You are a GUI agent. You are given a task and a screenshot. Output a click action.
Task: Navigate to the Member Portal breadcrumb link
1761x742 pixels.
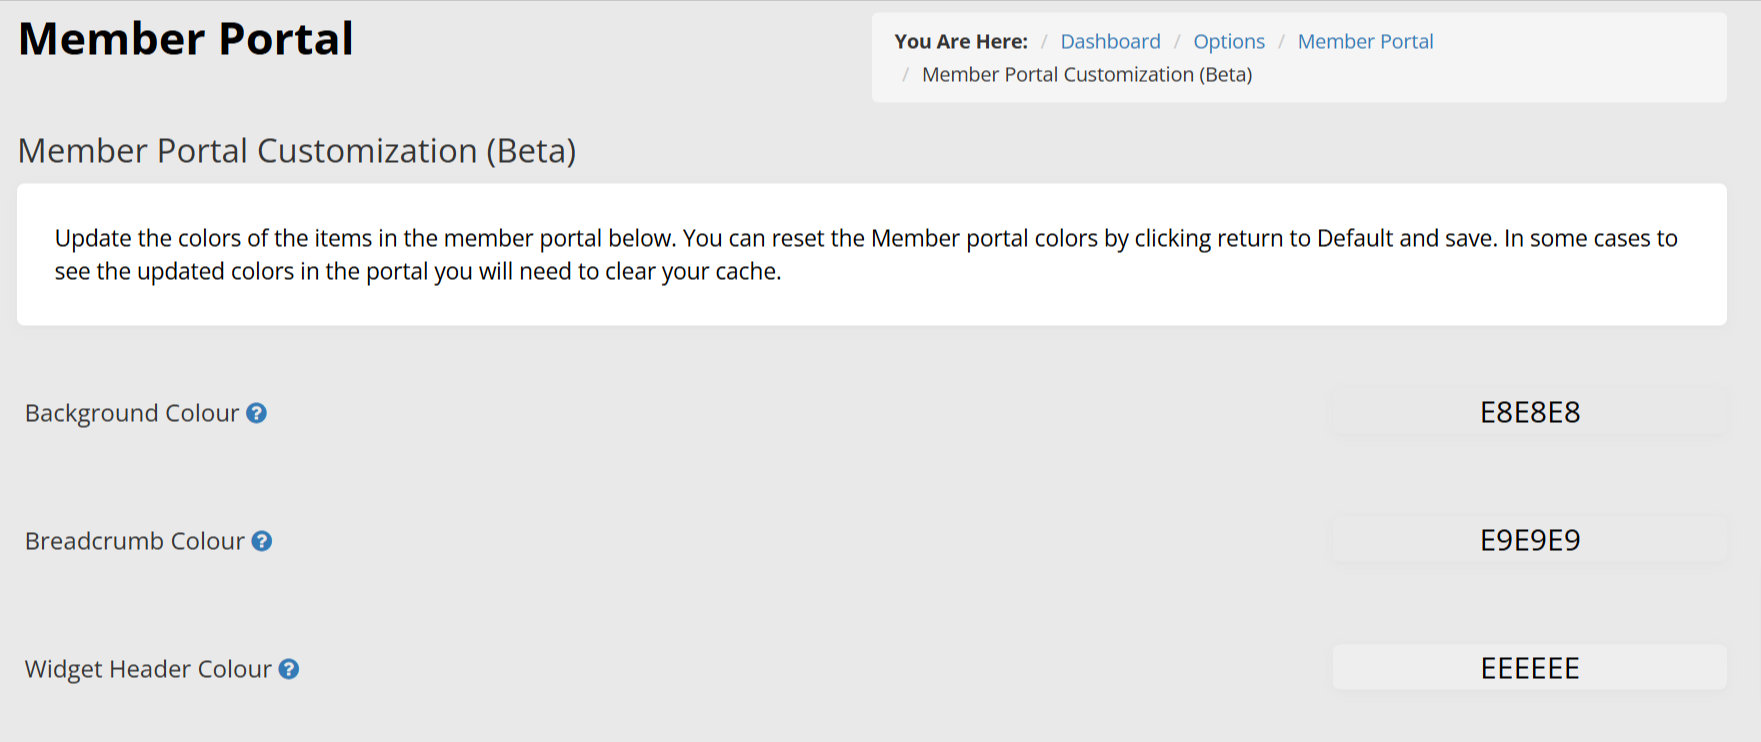(x=1365, y=41)
